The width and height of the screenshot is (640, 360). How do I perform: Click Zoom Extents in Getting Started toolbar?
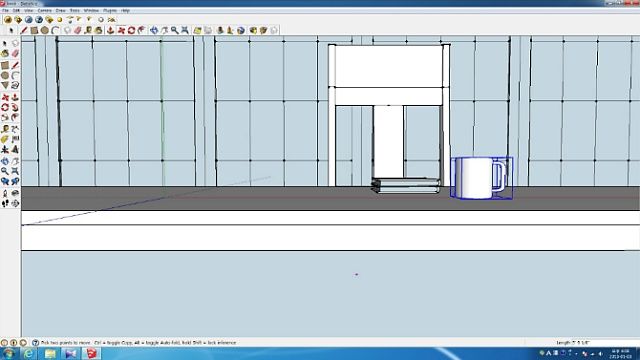[x=184, y=30]
